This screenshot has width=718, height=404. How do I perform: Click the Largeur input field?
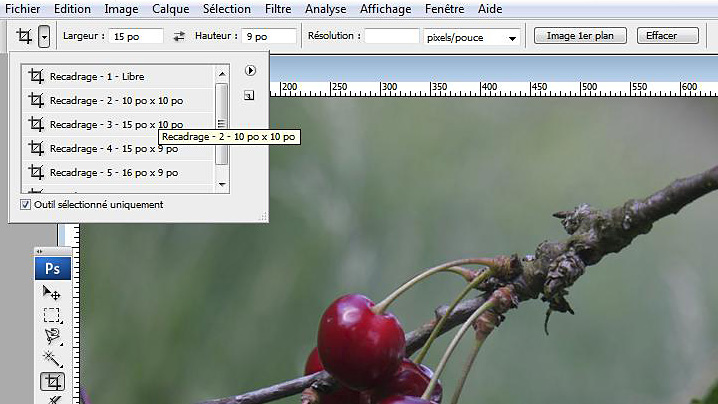tap(136, 36)
